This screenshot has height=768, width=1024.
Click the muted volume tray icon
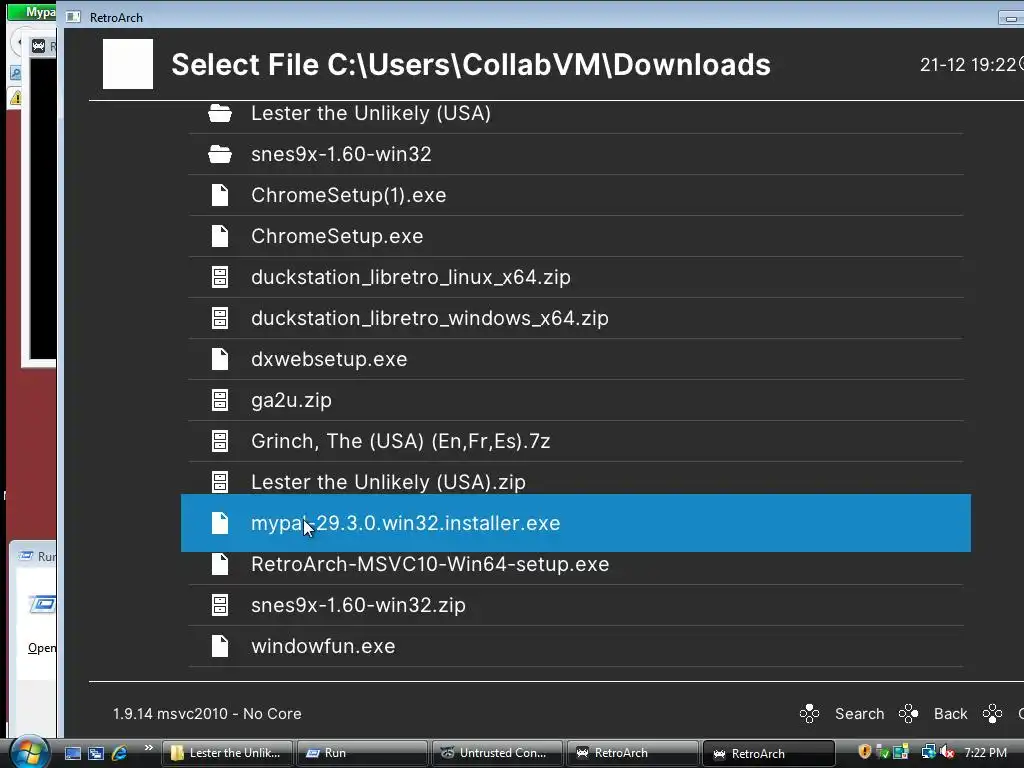pyautogui.click(x=947, y=752)
